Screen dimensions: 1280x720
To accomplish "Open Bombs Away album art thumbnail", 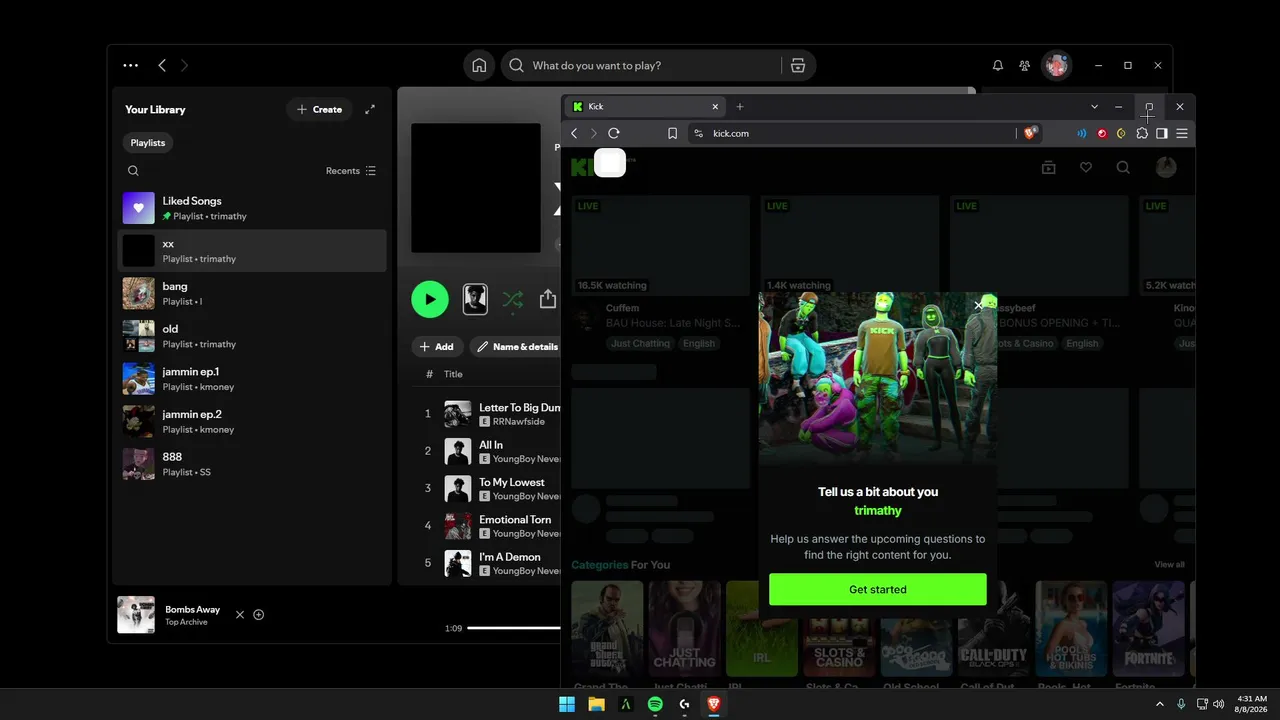I will (x=136, y=615).
